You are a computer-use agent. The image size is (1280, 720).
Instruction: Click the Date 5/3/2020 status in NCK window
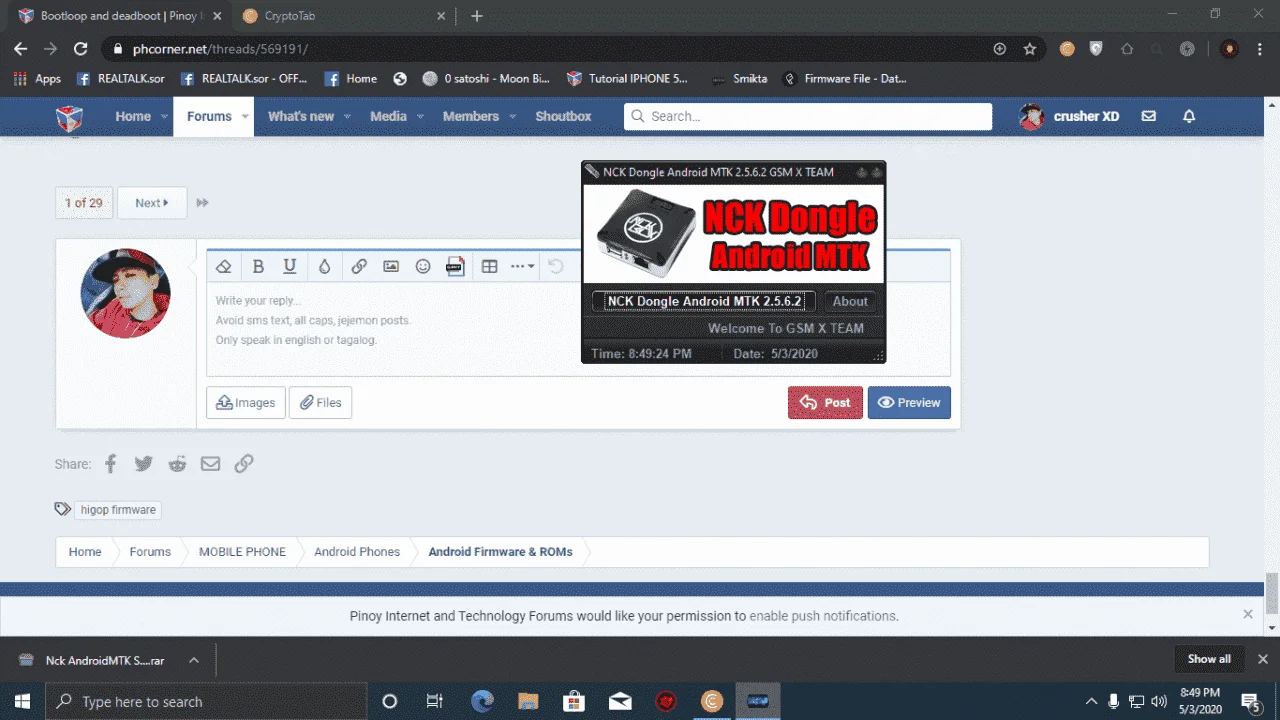pyautogui.click(x=776, y=354)
